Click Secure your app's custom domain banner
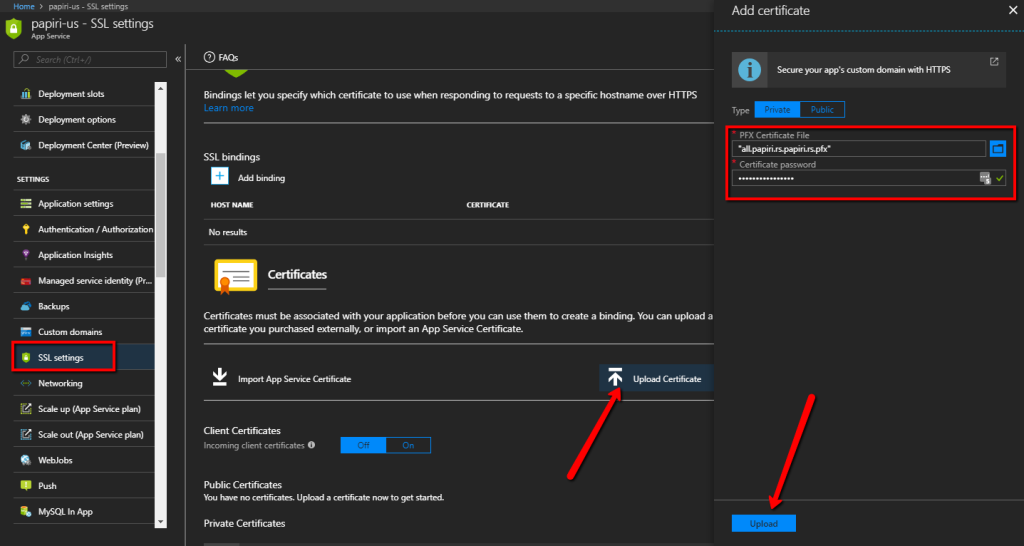 point(869,70)
